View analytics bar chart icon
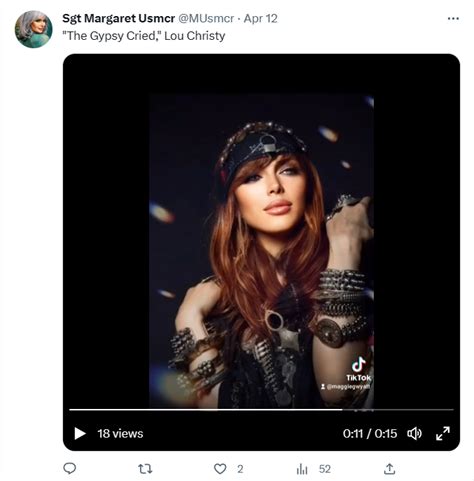This screenshot has width=474, height=481. [302, 469]
